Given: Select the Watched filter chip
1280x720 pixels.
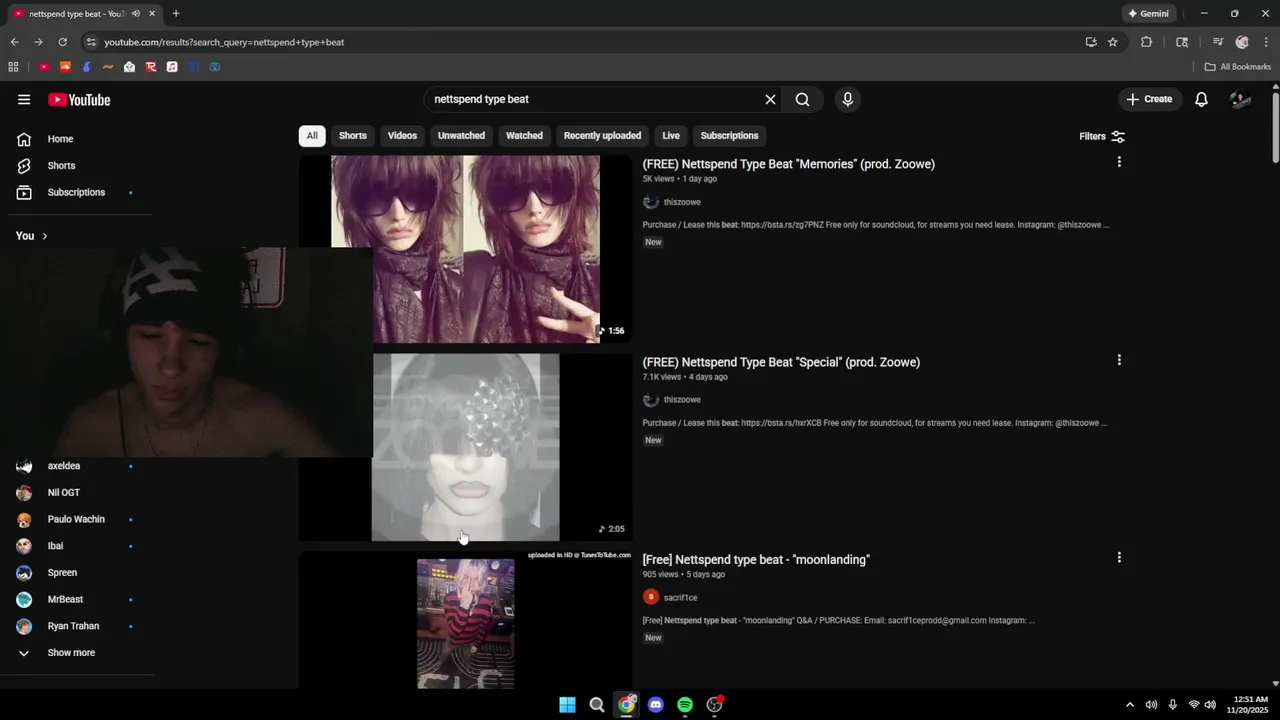Looking at the screenshot, I should tap(524, 136).
